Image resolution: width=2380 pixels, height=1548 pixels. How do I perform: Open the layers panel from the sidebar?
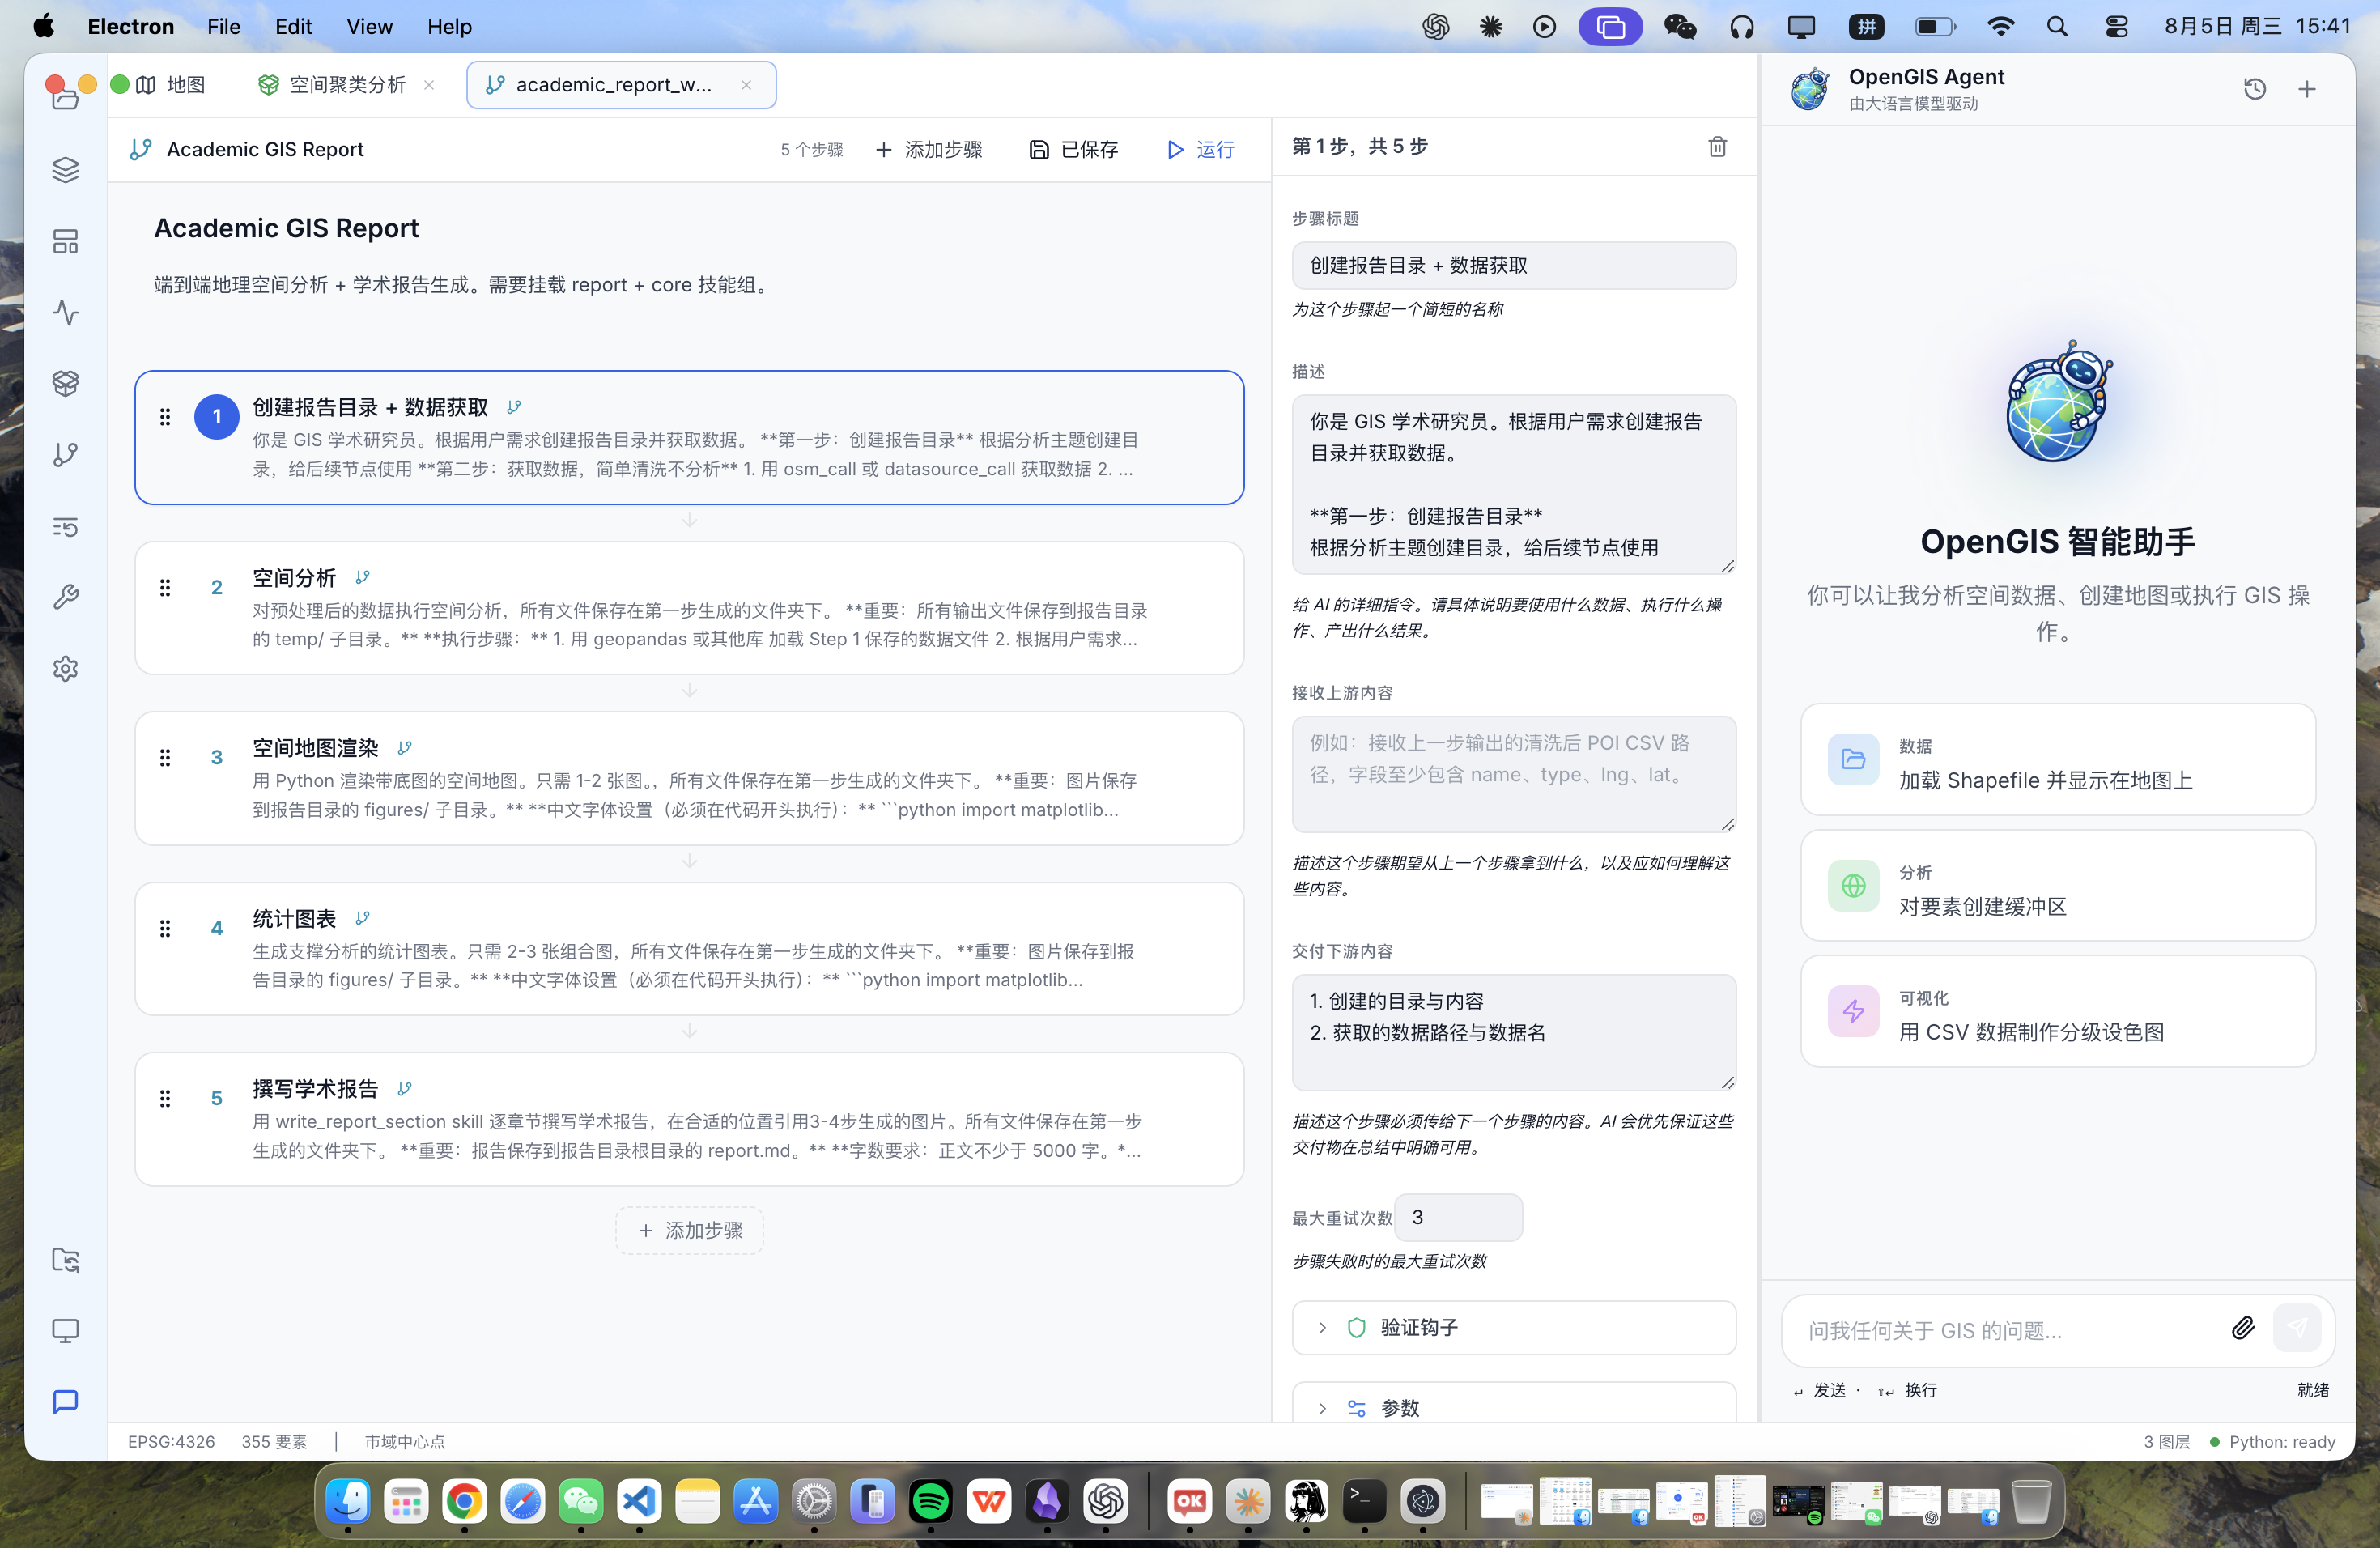pyautogui.click(x=66, y=170)
